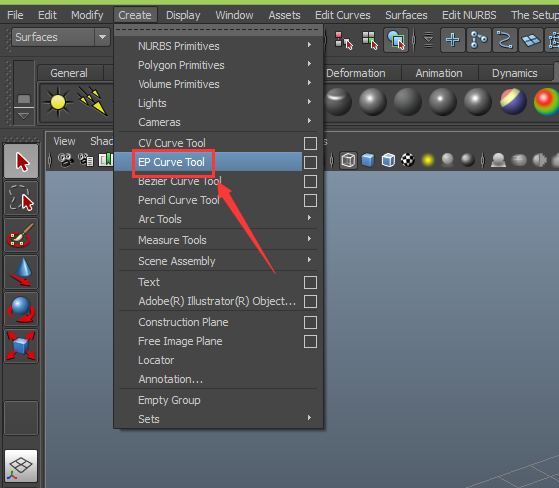Viewport: 559px width, 488px height.
Task: Toggle use all lights yellow ball icon
Action: tap(428, 160)
